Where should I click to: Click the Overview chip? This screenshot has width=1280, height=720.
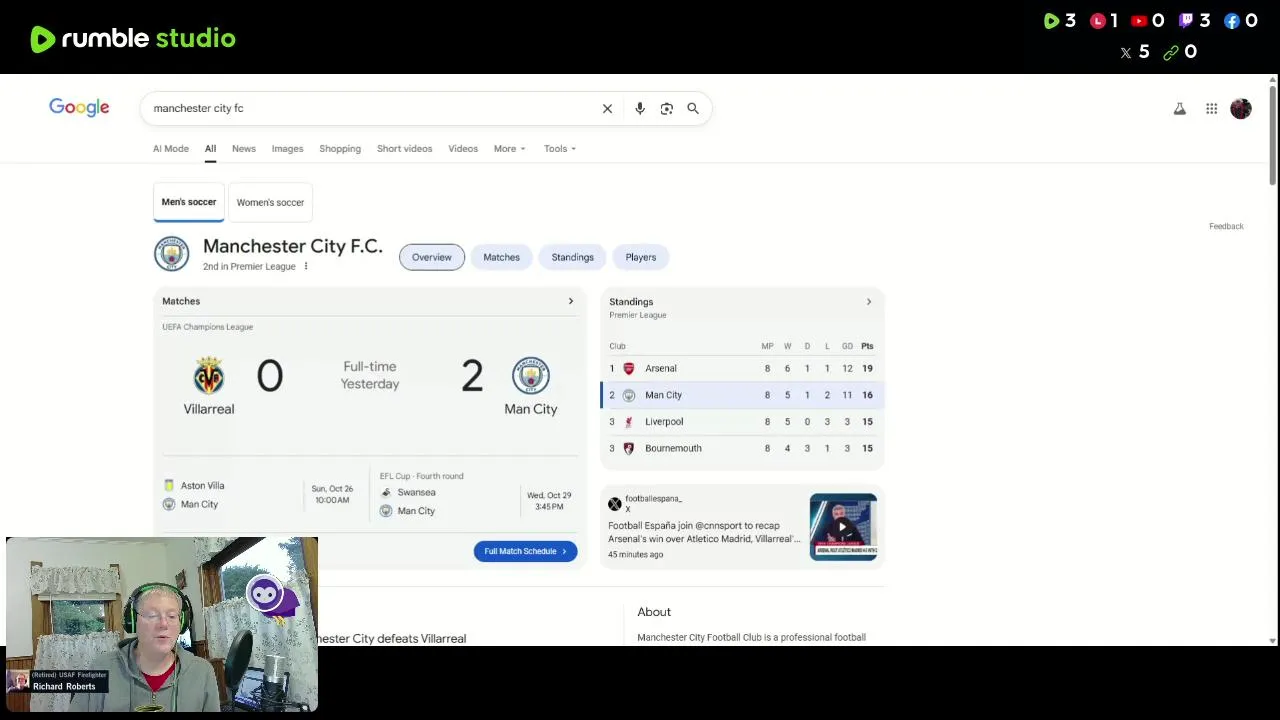click(x=432, y=257)
